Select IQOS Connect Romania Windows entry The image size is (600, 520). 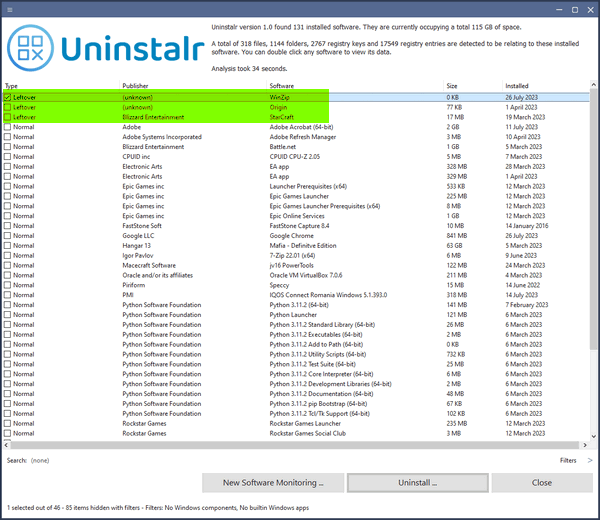coord(328,295)
